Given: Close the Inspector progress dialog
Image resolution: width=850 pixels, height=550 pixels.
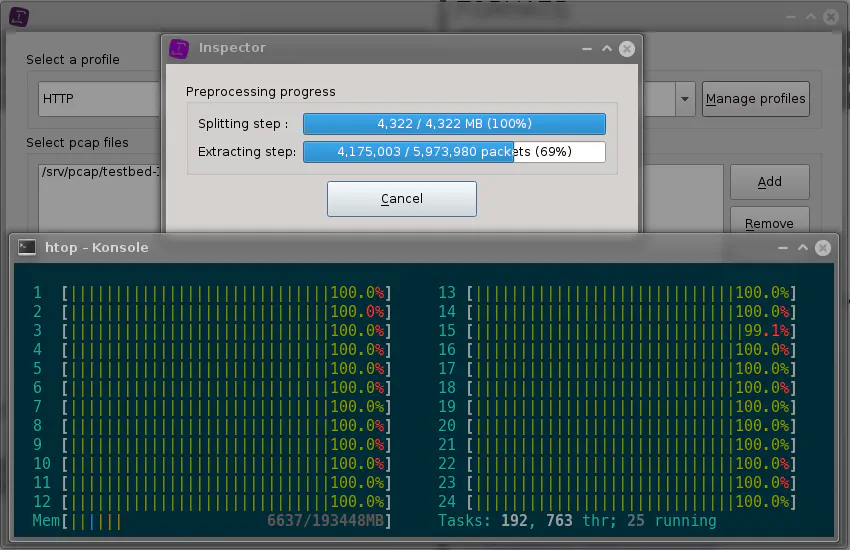Looking at the screenshot, I should [627, 49].
